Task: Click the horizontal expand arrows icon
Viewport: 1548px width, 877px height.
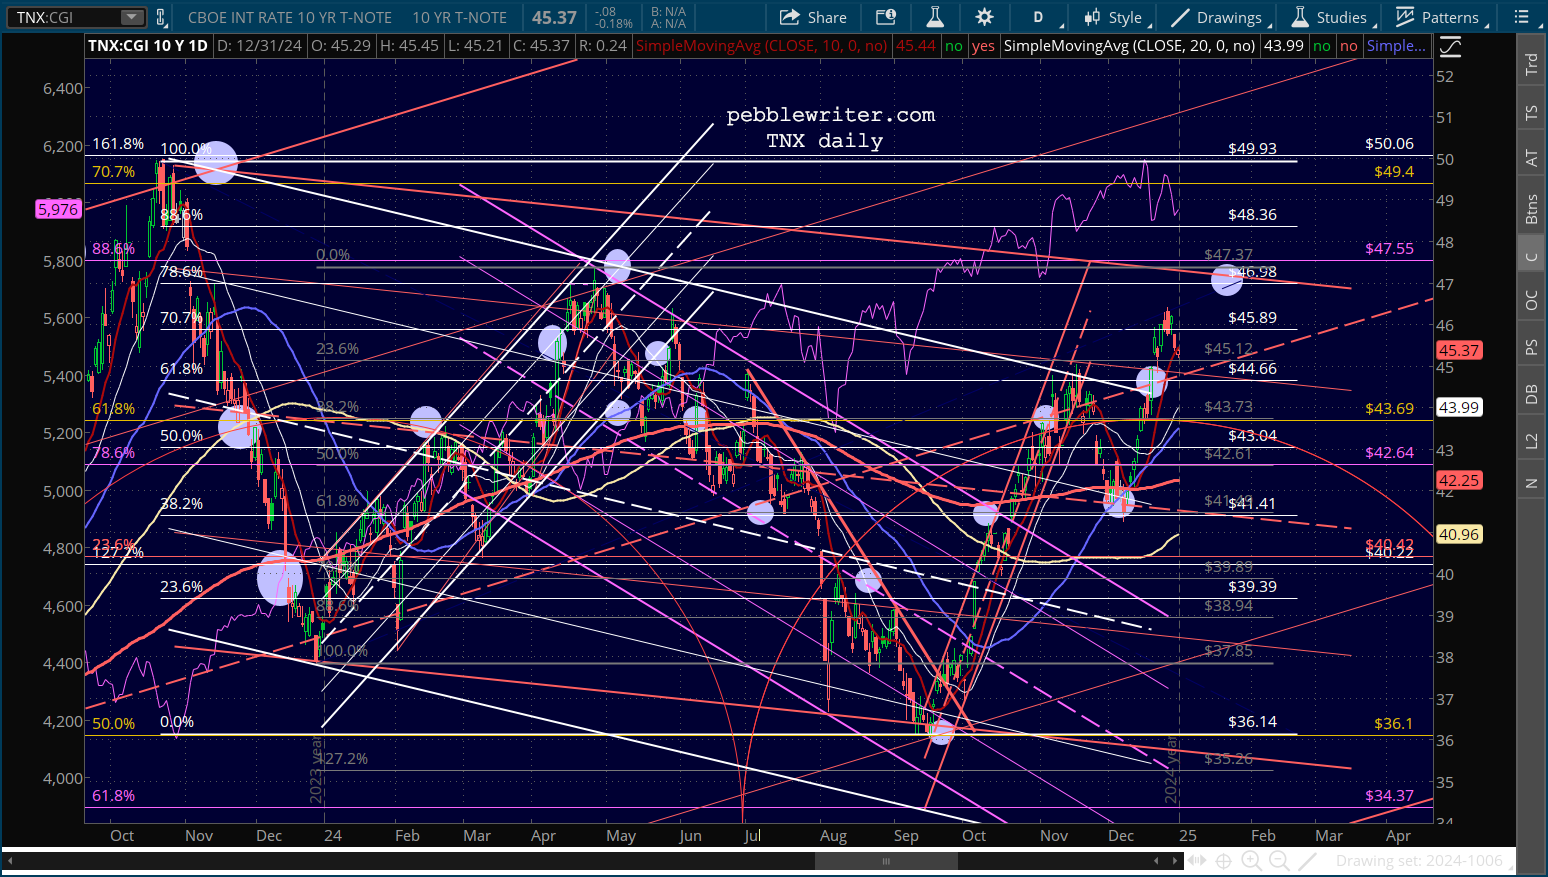Action: 1197,861
